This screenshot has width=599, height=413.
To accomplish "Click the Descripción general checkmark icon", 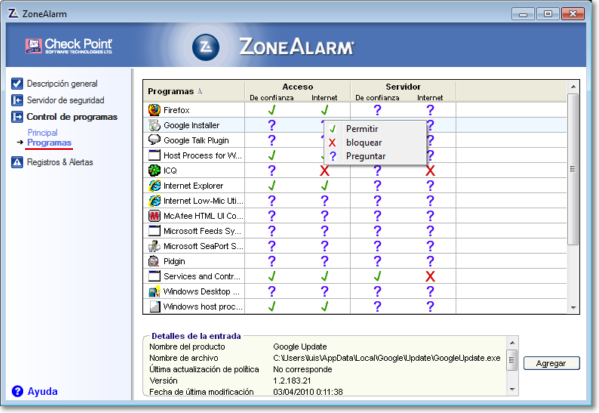I will point(17,84).
